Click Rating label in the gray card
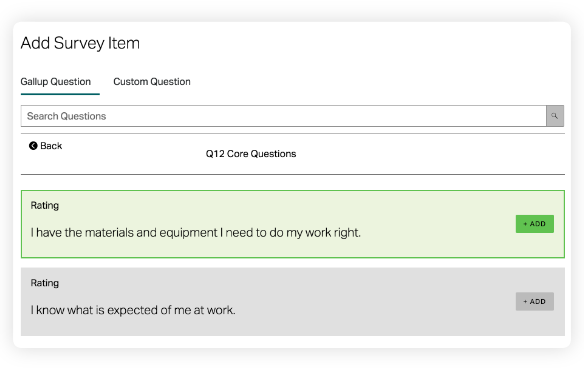The height and width of the screenshot is (380, 584). (x=45, y=283)
